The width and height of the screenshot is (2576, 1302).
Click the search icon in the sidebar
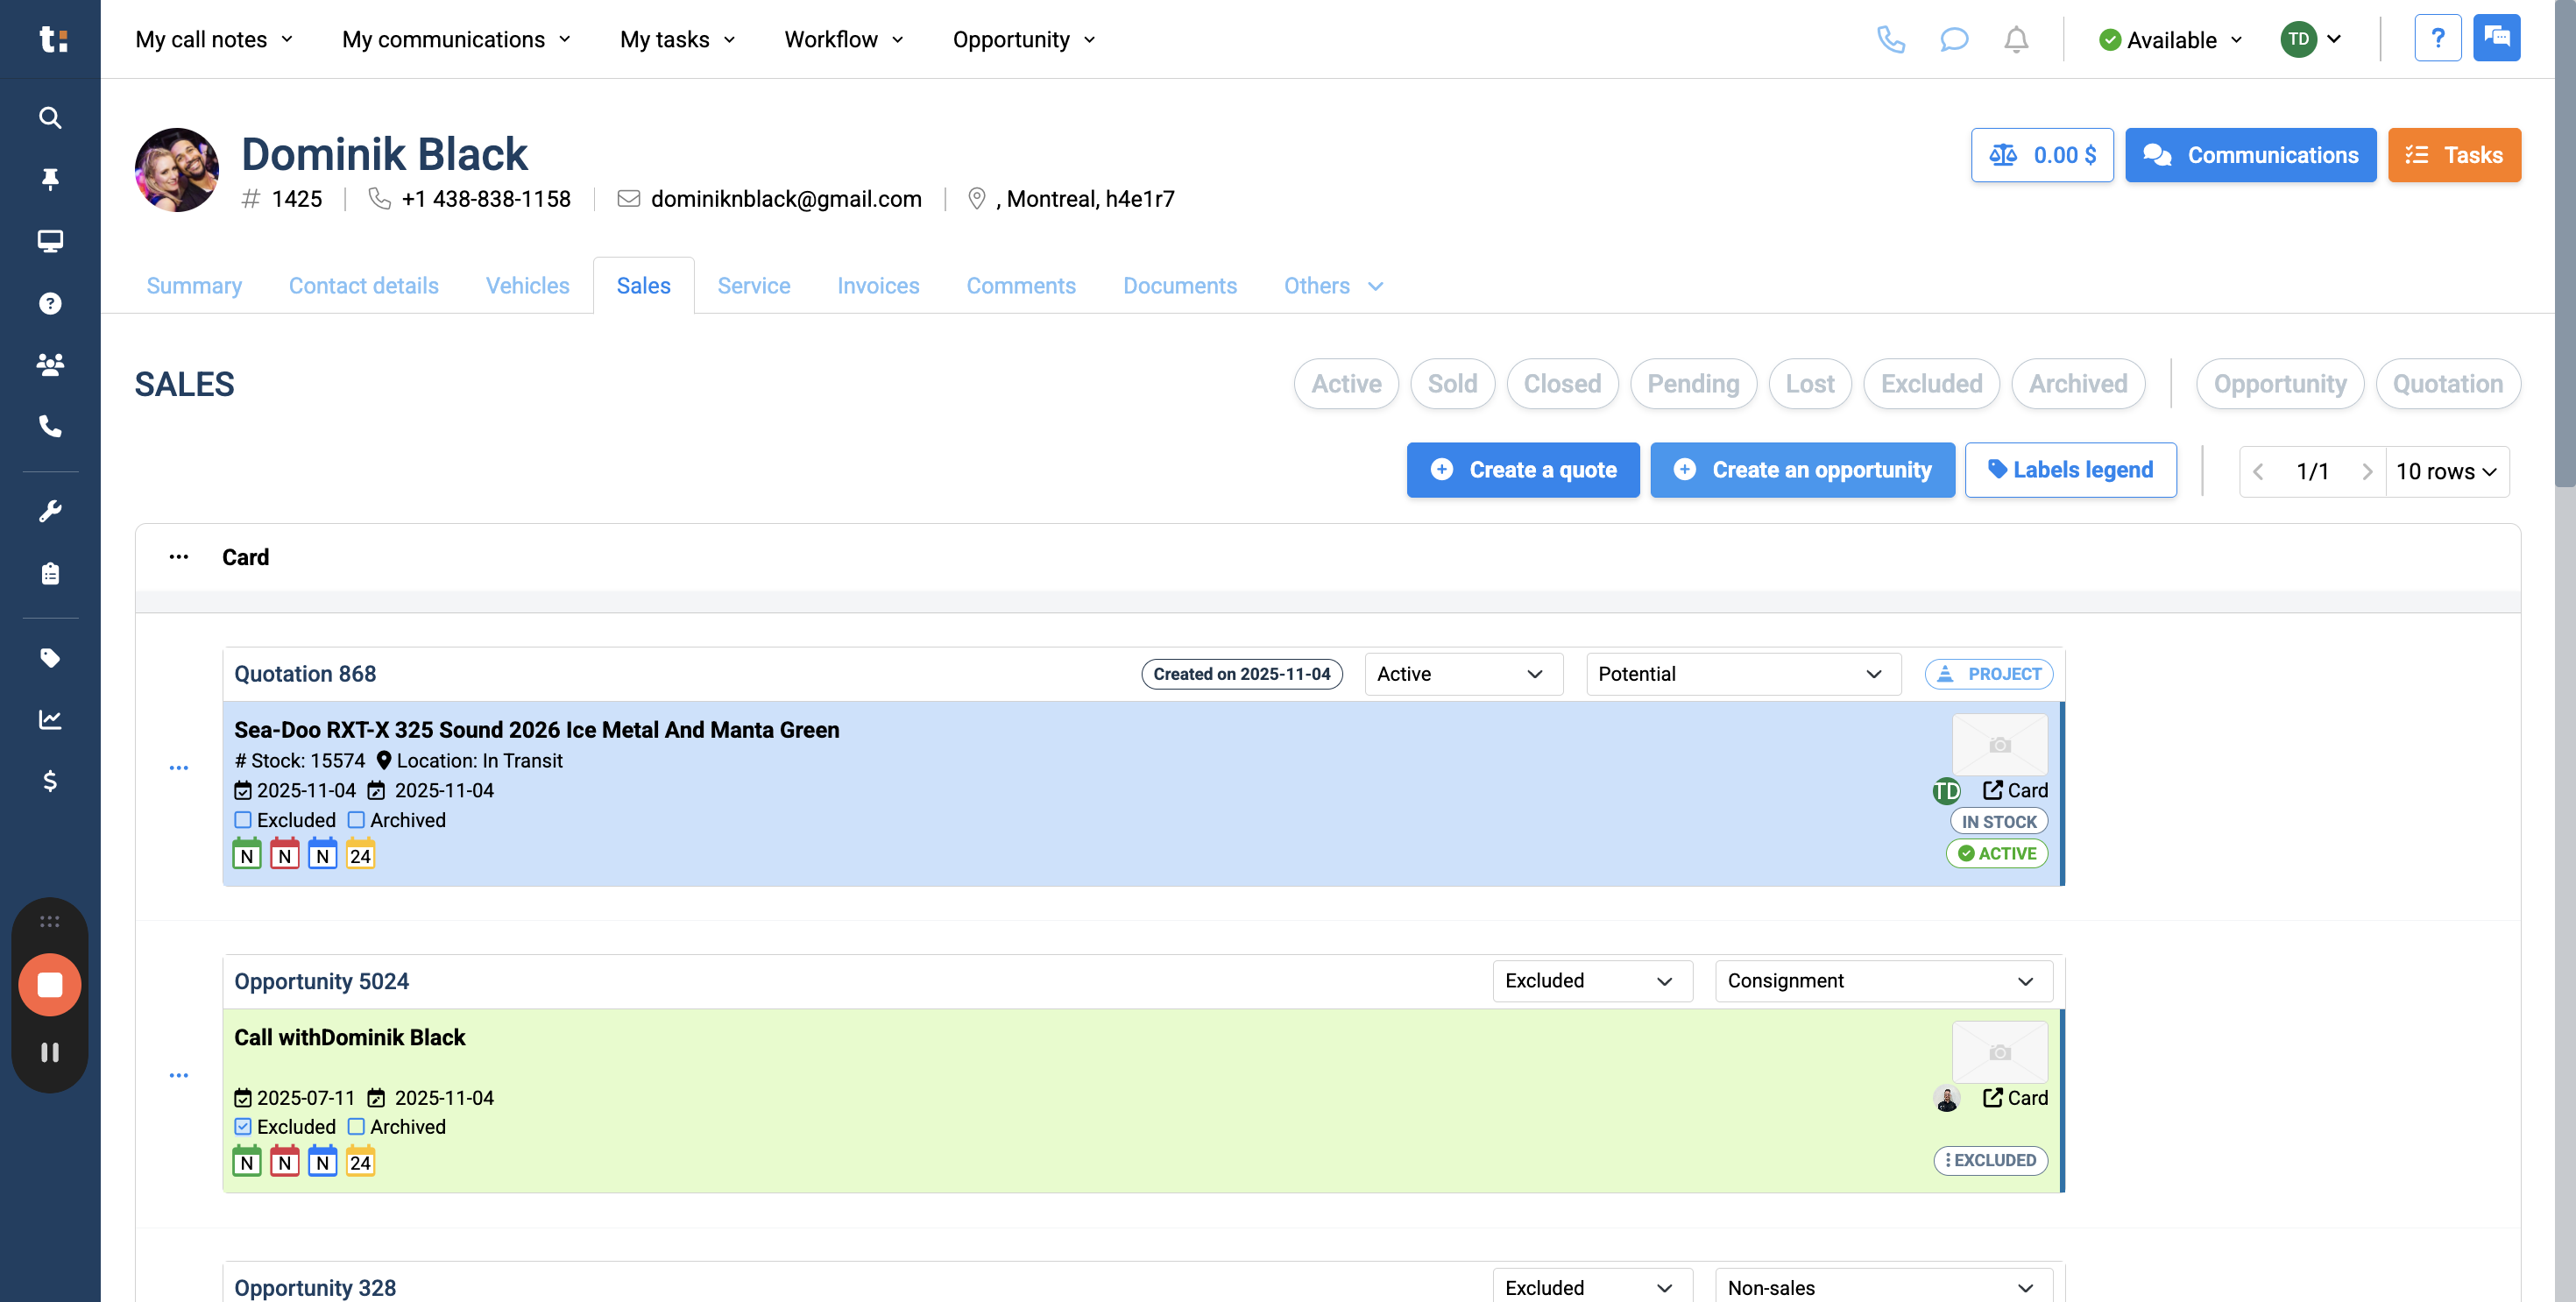click(50, 118)
